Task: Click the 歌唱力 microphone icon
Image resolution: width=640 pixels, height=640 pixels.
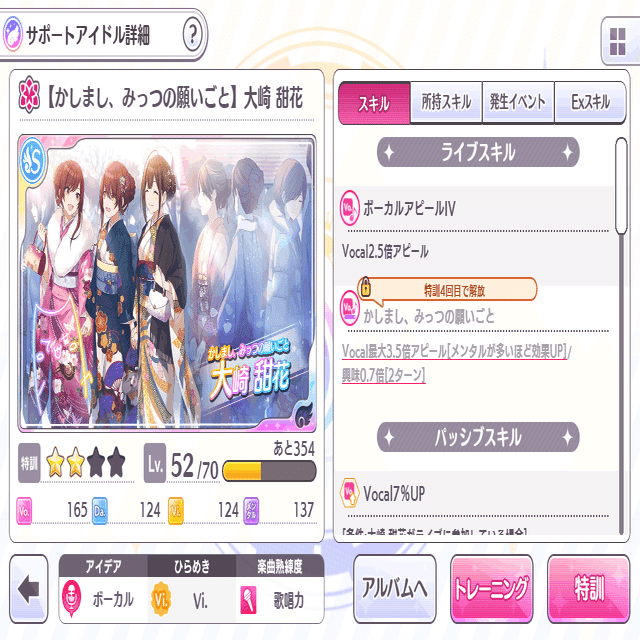Action: pos(249,600)
